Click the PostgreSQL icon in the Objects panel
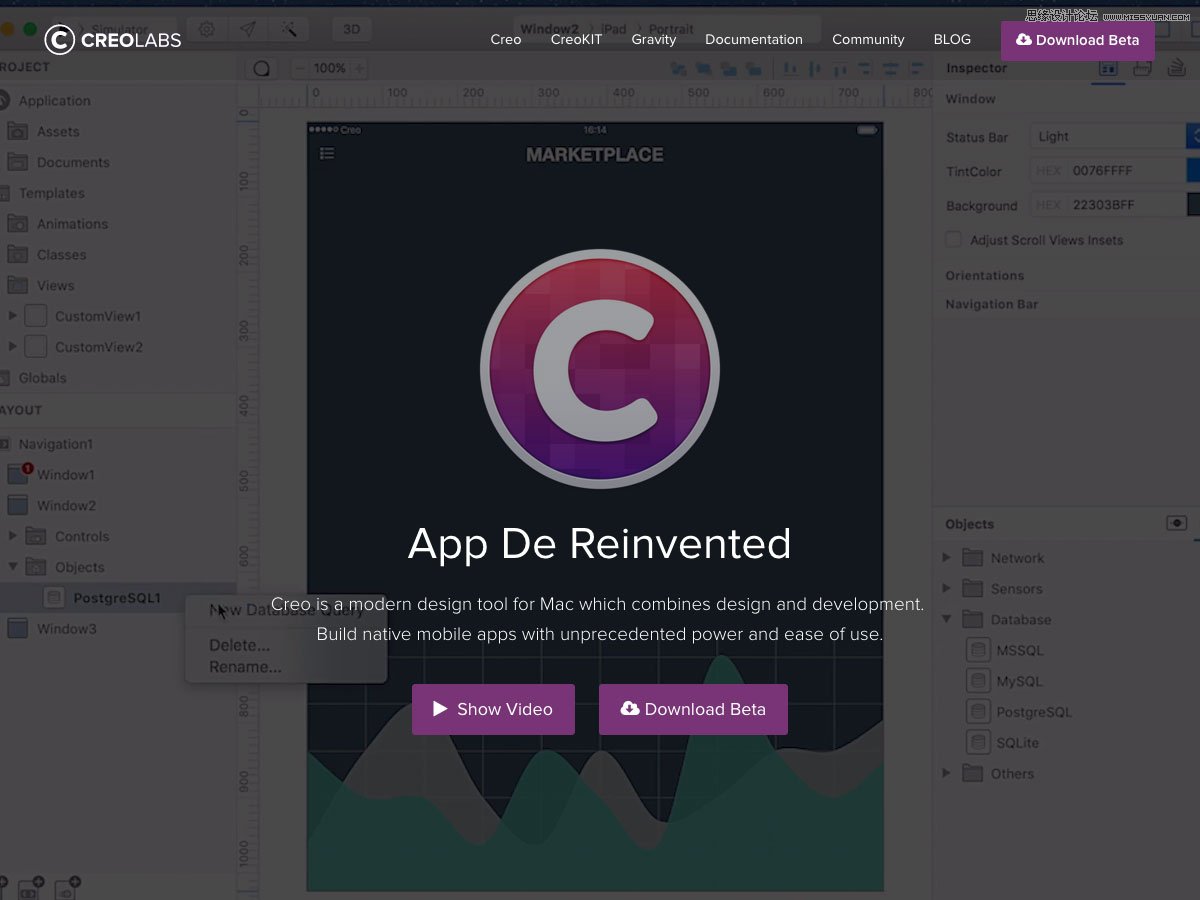This screenshot has width=1200, height=900. (978, 712)
